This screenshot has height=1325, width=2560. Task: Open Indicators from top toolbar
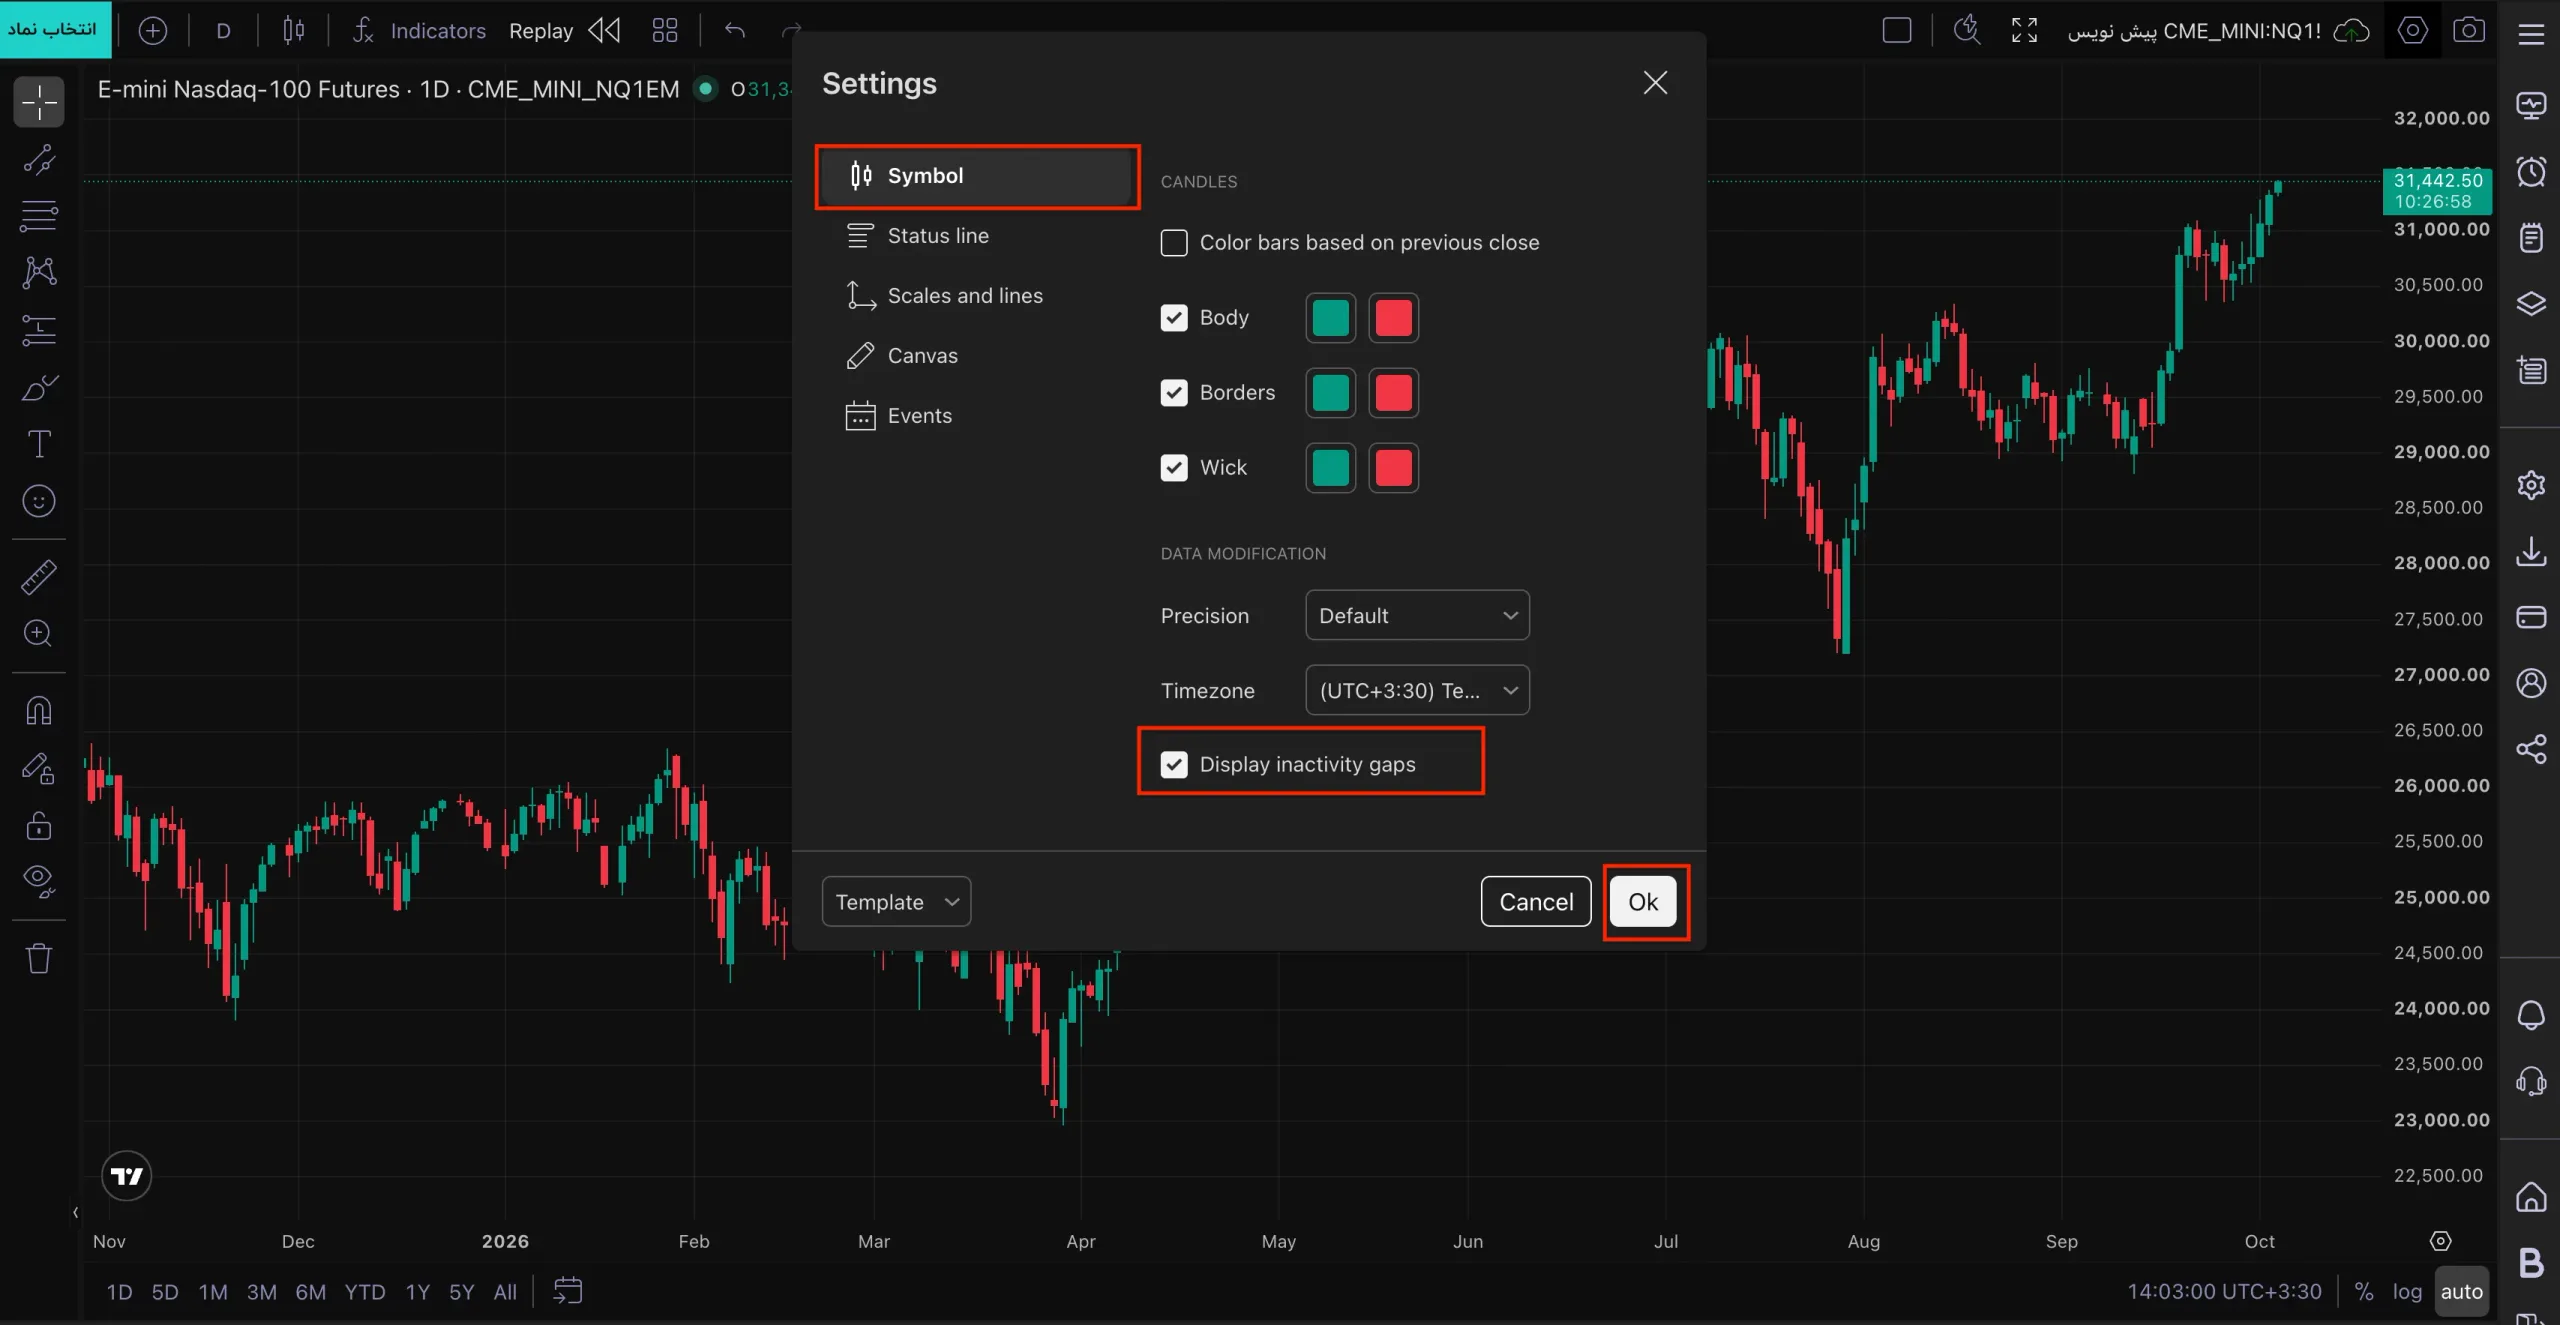(x=419, y=31)
